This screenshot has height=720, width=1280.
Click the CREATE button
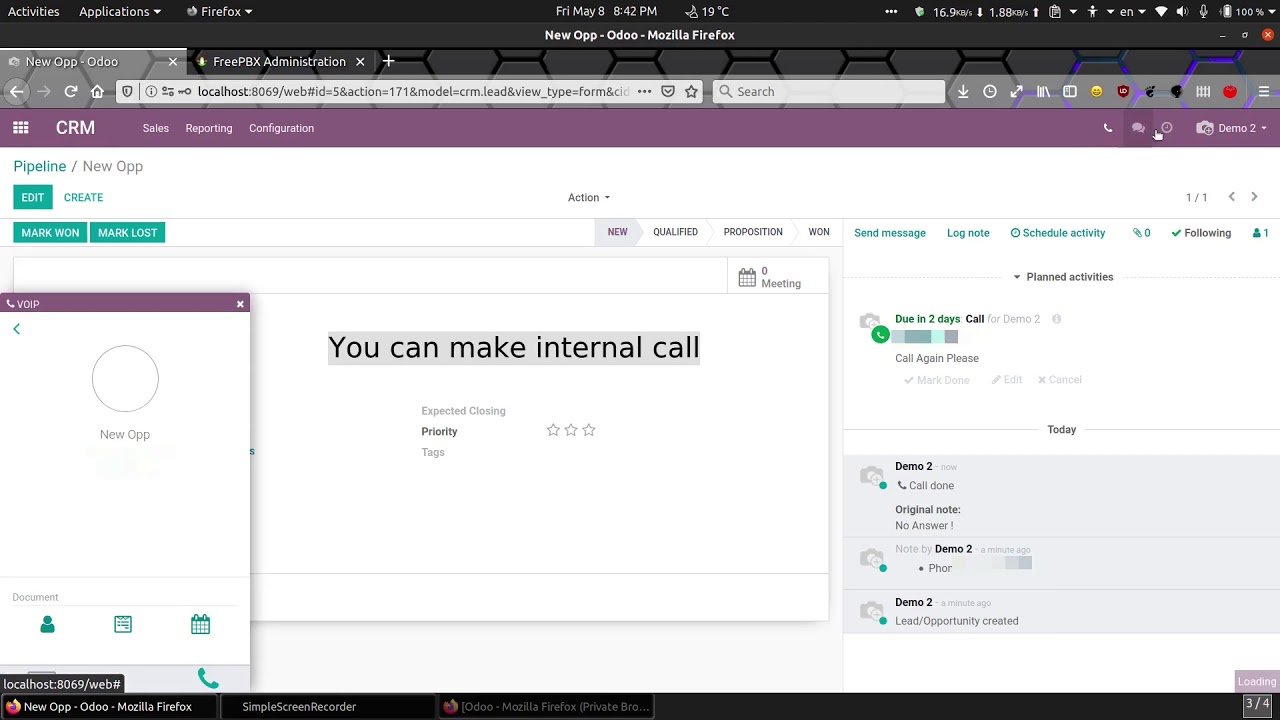point(83,197)
